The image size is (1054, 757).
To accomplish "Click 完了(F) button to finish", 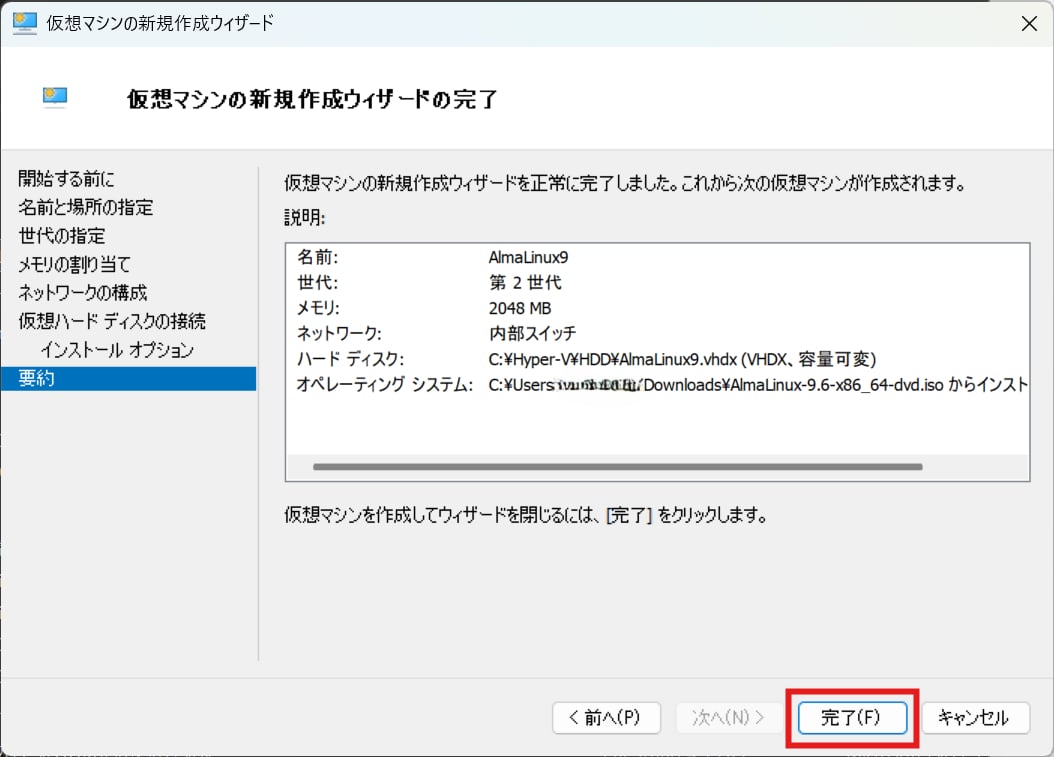I will pos(851,717).
